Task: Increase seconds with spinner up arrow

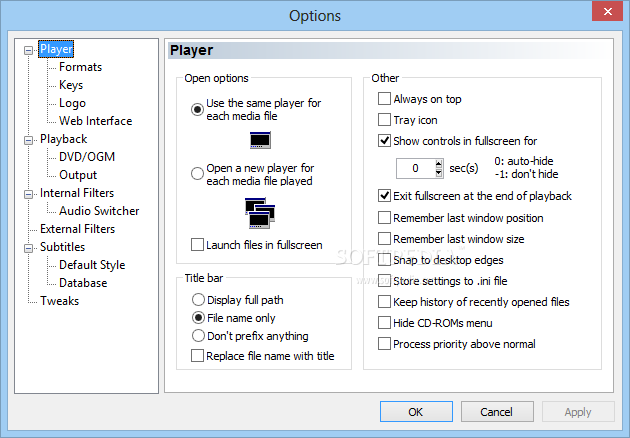Action: coord(439,164)
